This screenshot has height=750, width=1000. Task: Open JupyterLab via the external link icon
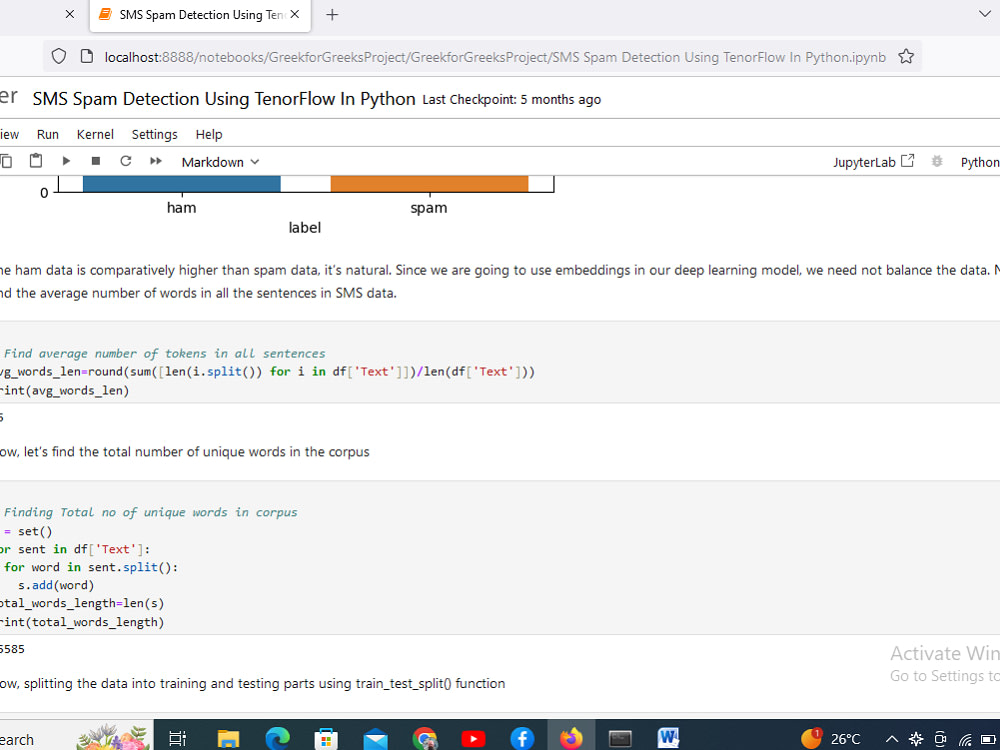(x=906, y=159)
